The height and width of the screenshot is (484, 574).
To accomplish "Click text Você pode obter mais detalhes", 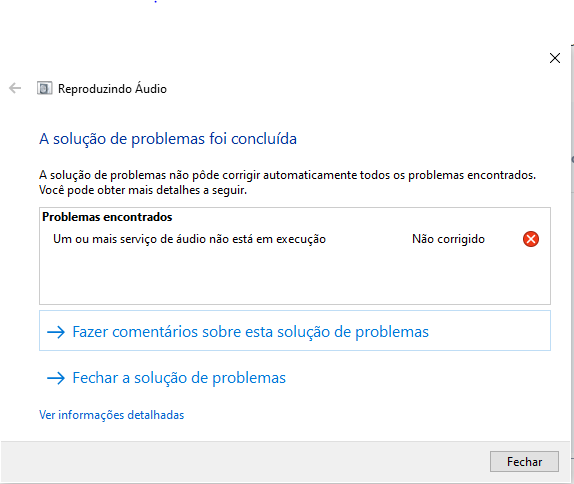I will pos(143,190).
